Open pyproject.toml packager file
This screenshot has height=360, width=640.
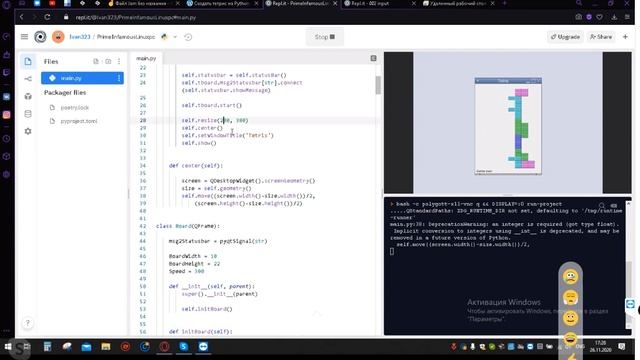(x=79, y=121)
